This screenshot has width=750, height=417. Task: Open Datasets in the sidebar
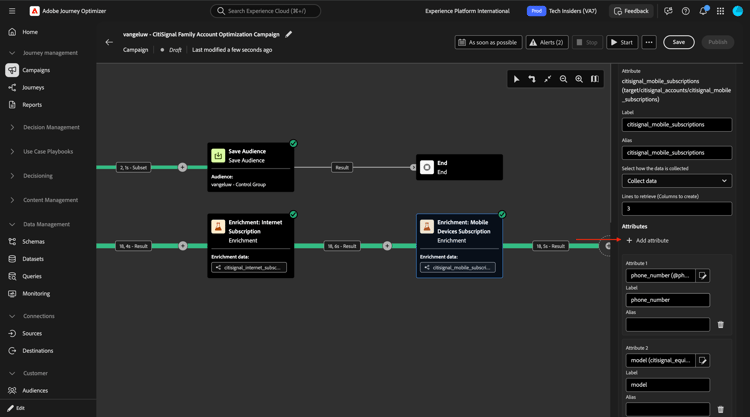pos(33,259)
